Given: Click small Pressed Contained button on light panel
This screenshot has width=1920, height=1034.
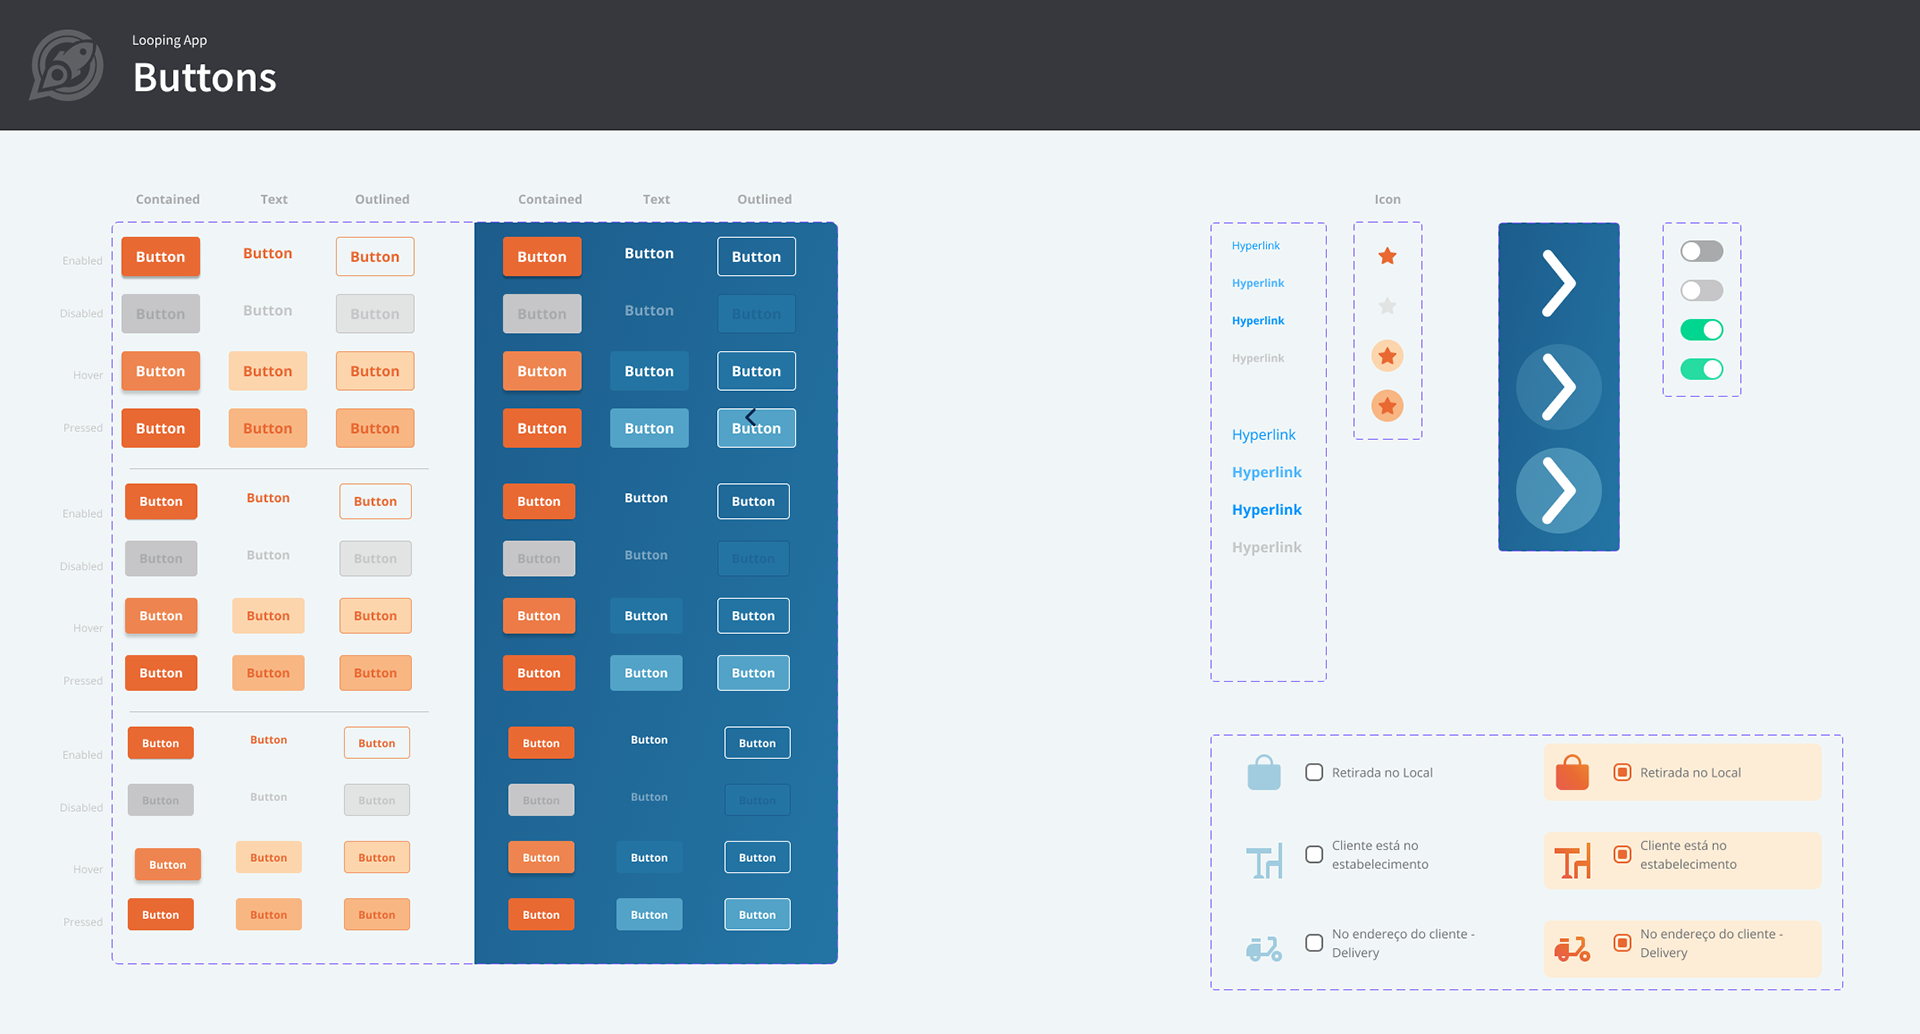Looking at the screenshot, I should point(160,915).
